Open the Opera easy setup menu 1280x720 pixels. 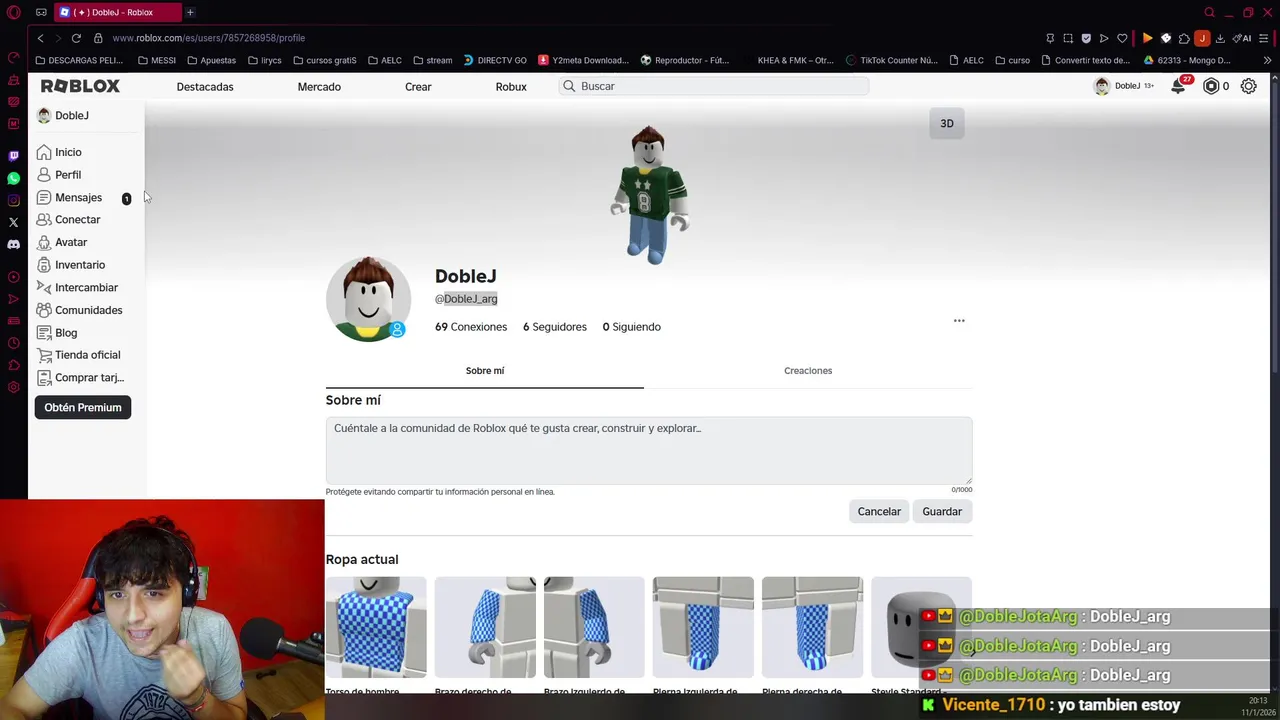1264,38
